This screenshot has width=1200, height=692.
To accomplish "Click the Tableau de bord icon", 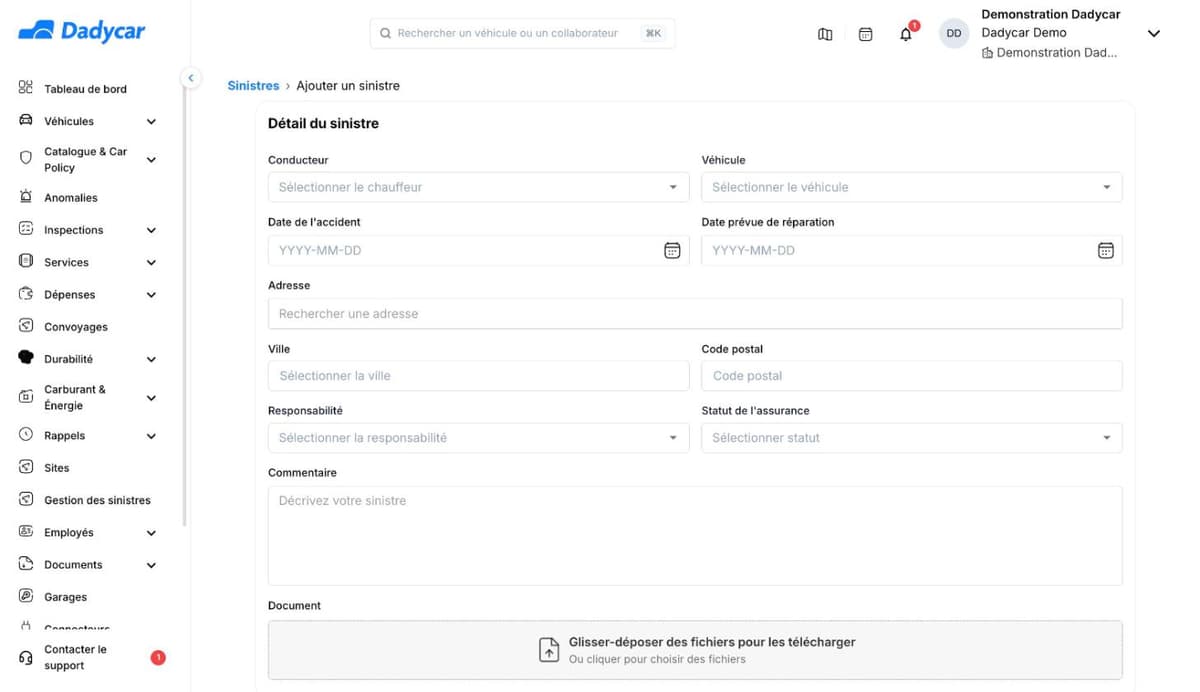I will 26,88.
